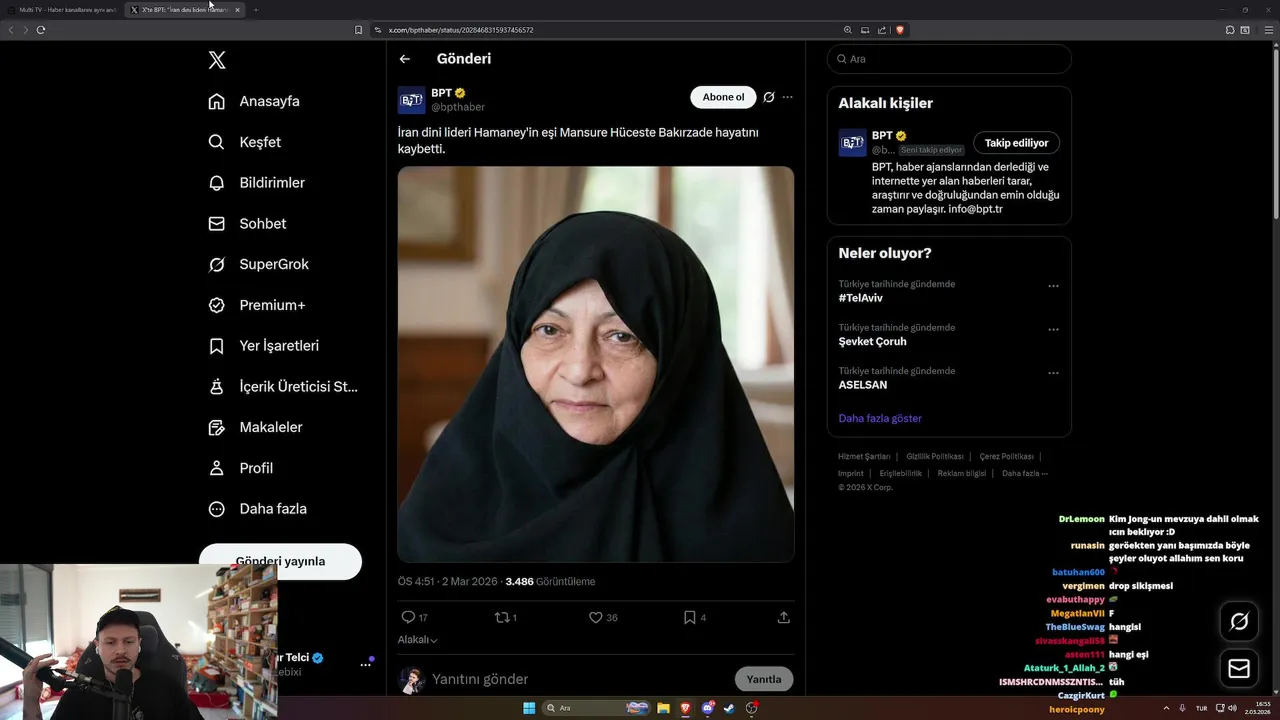The width and height of the screenshot is (1280, 720).
Task: Open Reklam bilgisi footer link
Action: coord(962,473)
